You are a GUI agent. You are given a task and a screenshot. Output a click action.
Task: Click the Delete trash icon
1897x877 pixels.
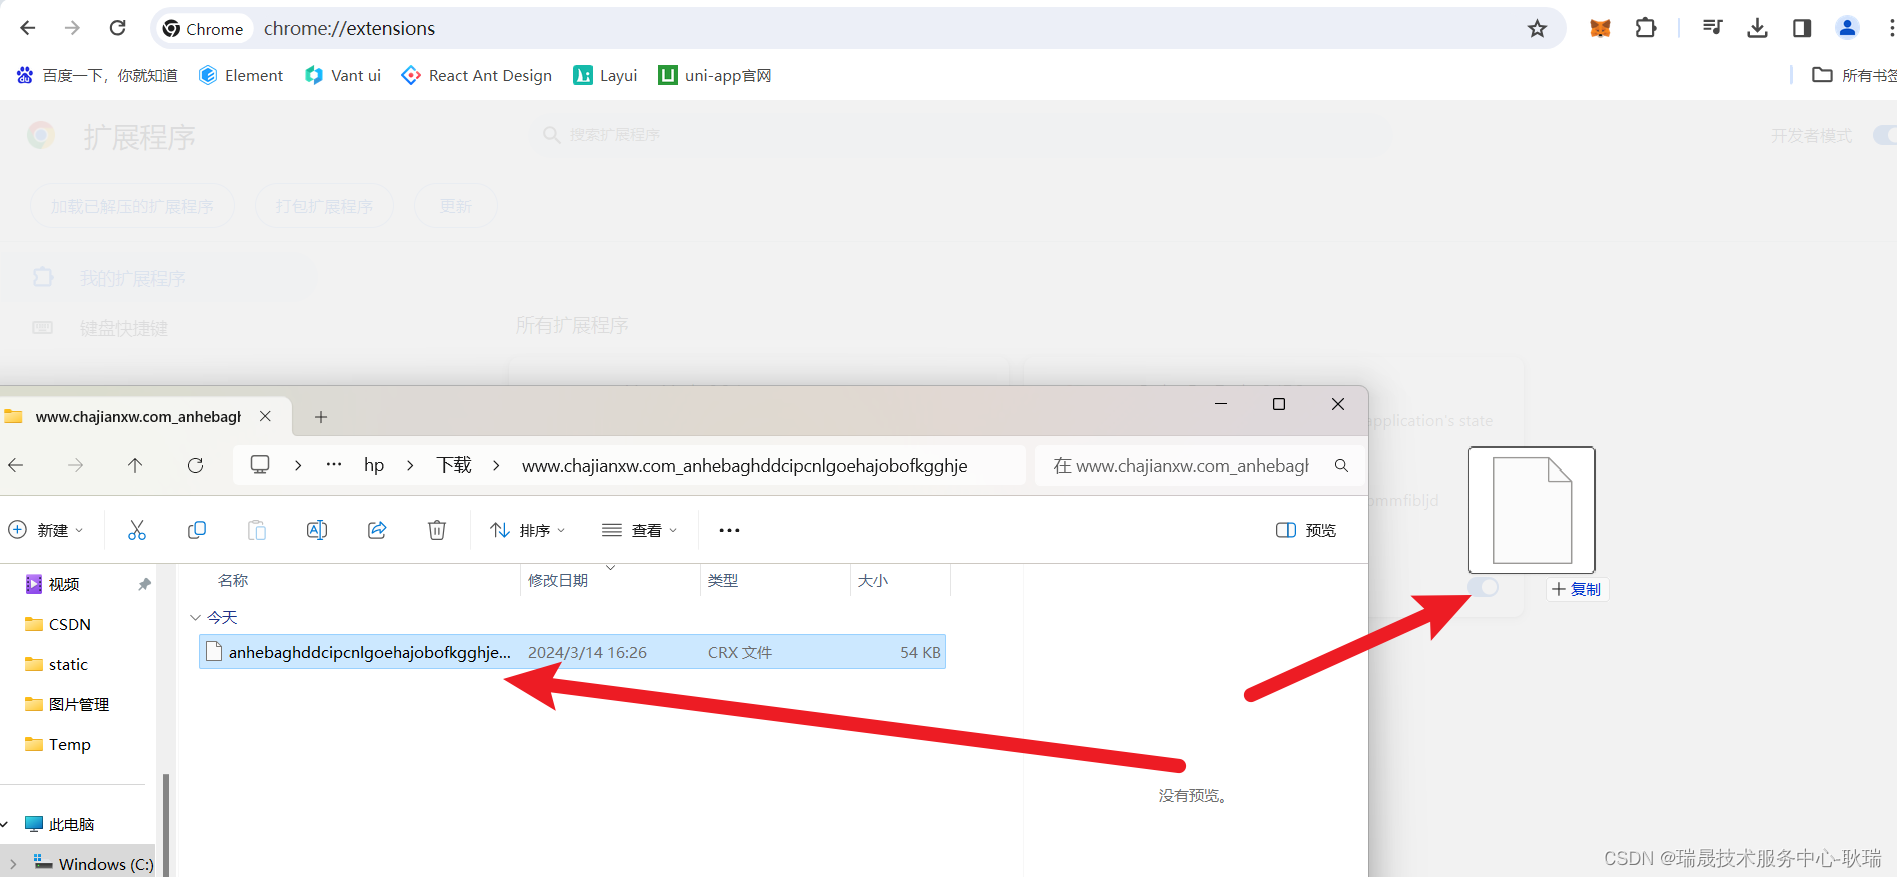[437, 530]
